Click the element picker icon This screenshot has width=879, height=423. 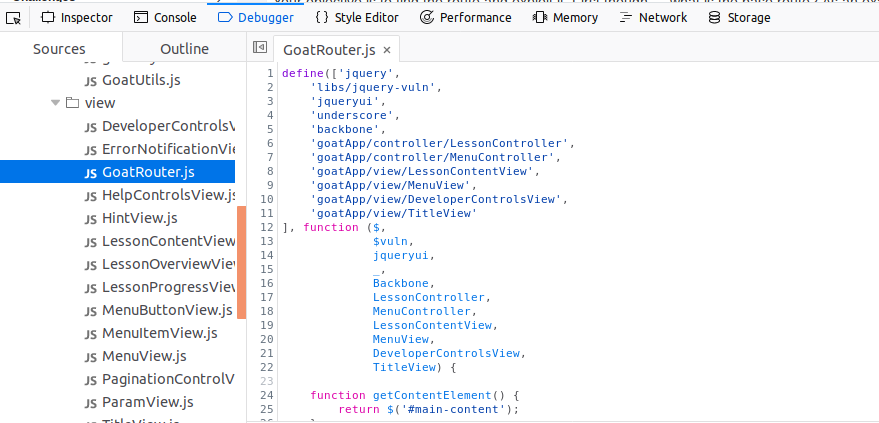(14, 17)
